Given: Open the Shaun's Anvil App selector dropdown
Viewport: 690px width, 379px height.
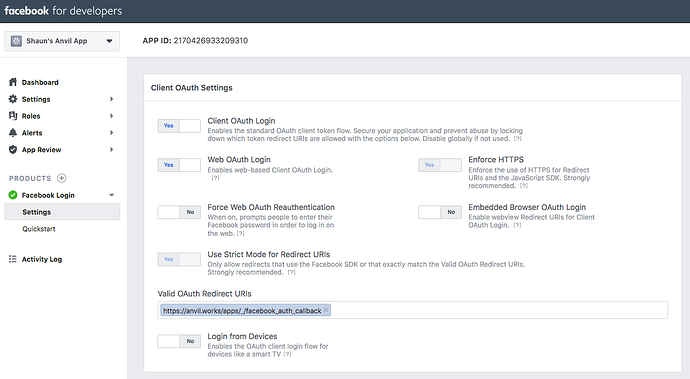Looking at the screenshot, I should [62, 41].
